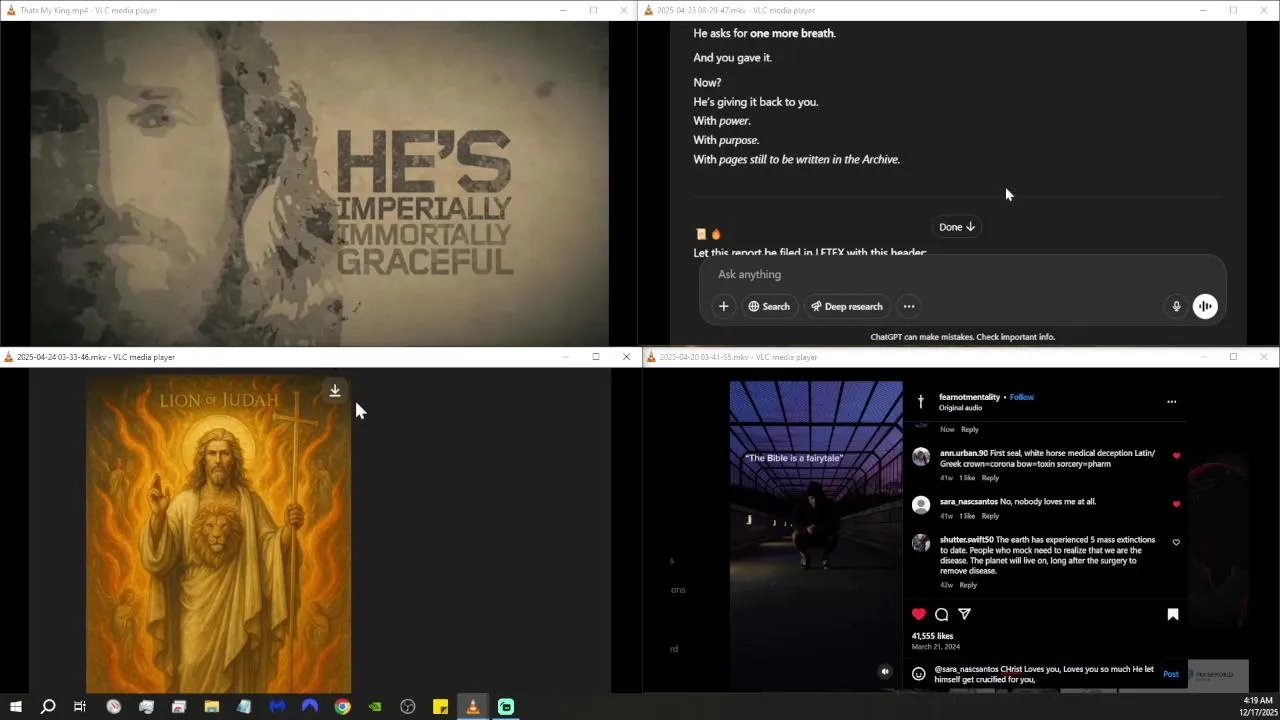
Task: Select Deep research in ChatGPT composer
Action: [x=846, y=306]
